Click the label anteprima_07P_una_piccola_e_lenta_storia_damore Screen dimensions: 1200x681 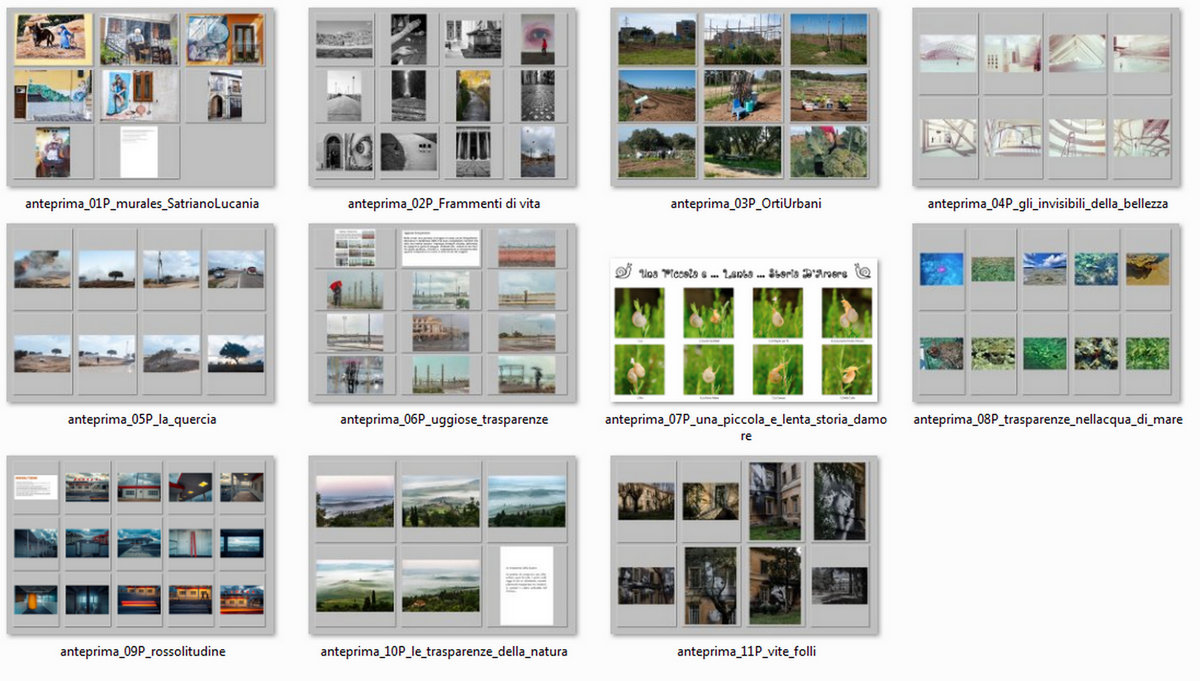point(745,428)
